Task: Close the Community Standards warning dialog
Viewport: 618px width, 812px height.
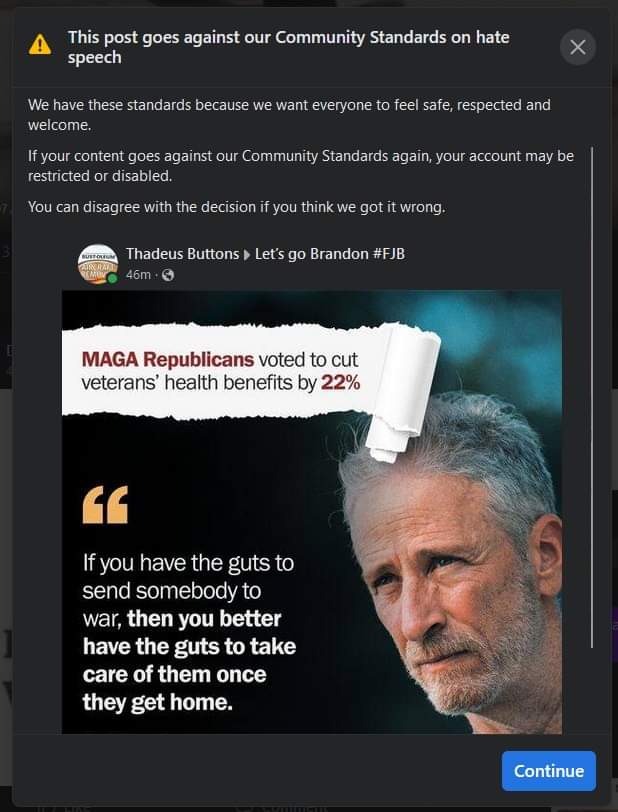Action: [578, 47]
